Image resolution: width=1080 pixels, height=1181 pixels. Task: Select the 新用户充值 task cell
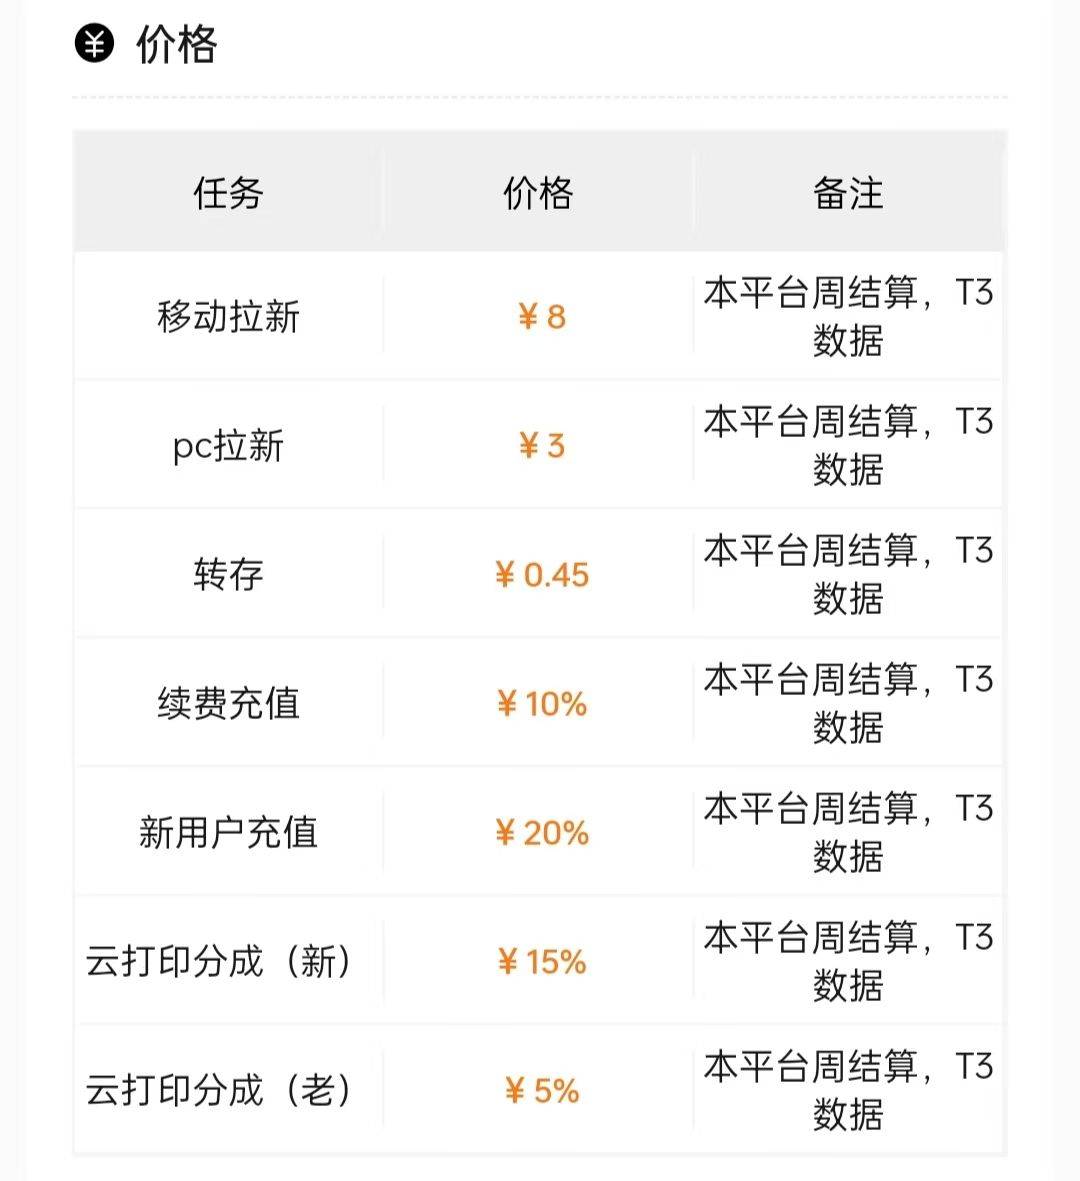[x=228, y=832]
